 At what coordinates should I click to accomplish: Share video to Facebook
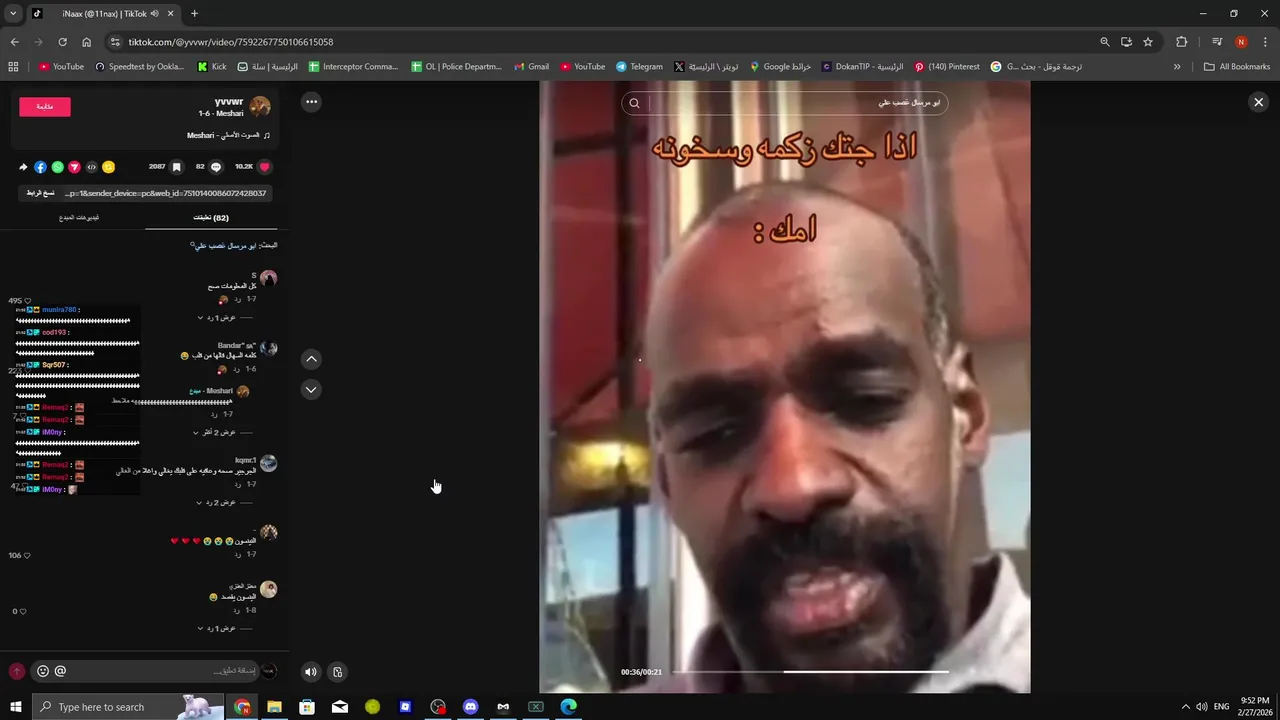(40, 167)
